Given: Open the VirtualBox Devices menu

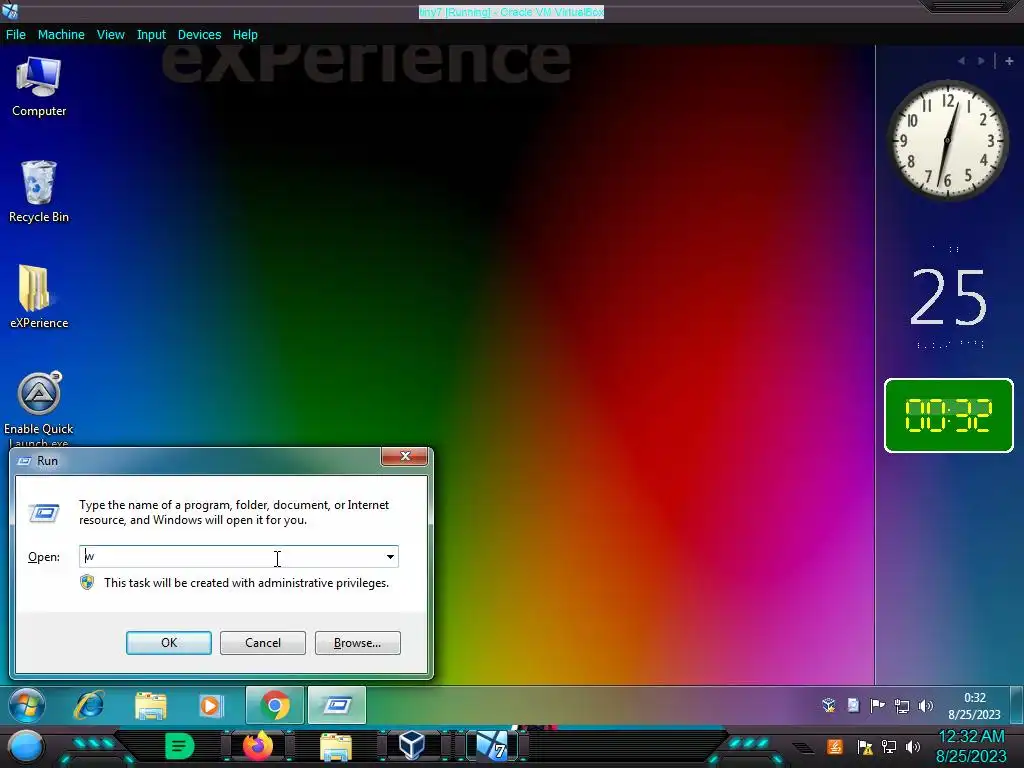Looking at the screenshot, I should pos(199,35).
